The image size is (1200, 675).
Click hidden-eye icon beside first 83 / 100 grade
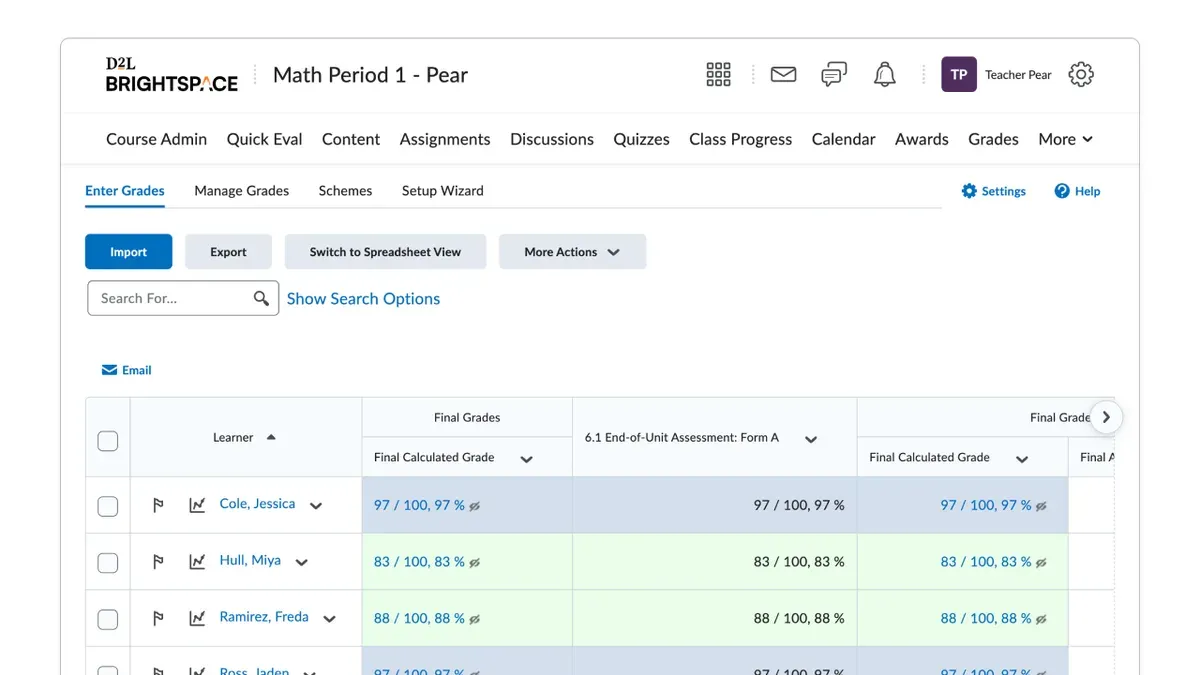pyautogui.click(x=475, y=563)
